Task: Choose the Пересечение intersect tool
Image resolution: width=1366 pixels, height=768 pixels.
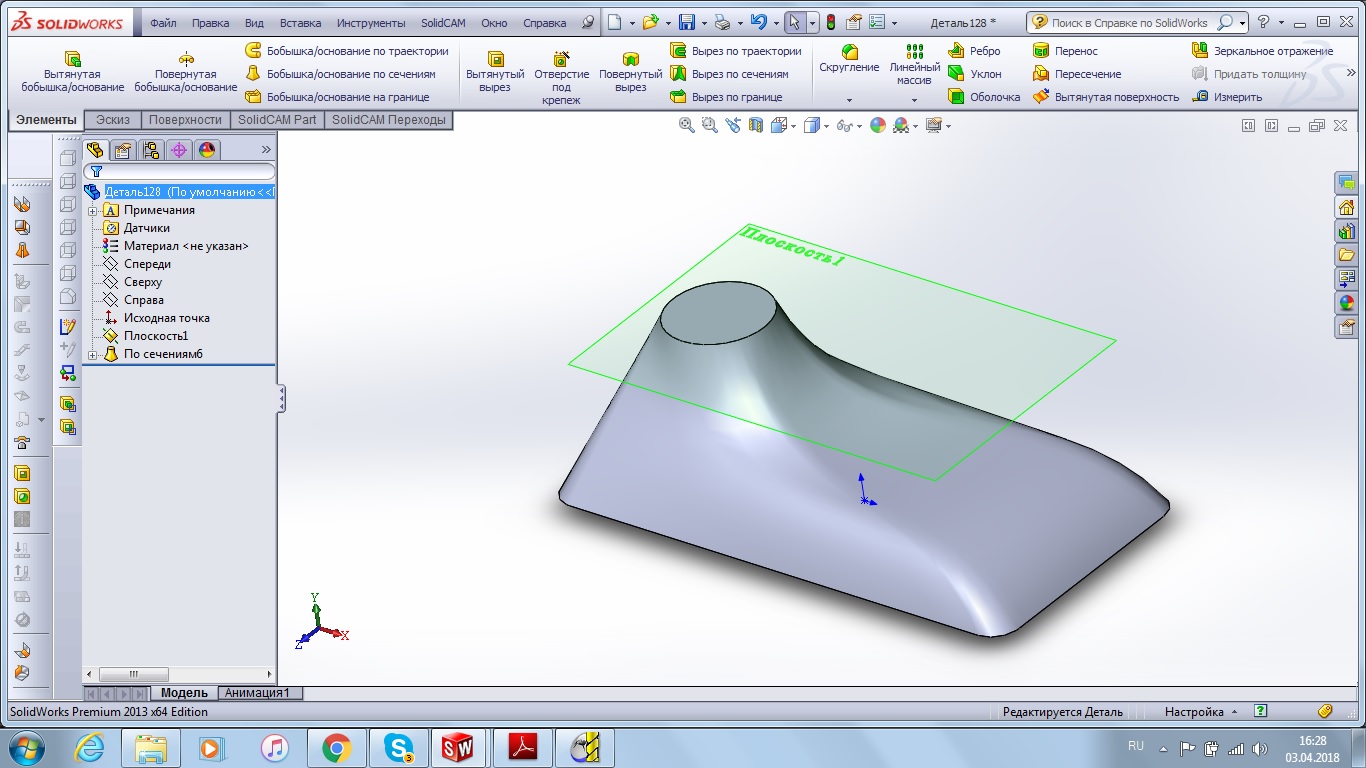Action: (1077, 74)
